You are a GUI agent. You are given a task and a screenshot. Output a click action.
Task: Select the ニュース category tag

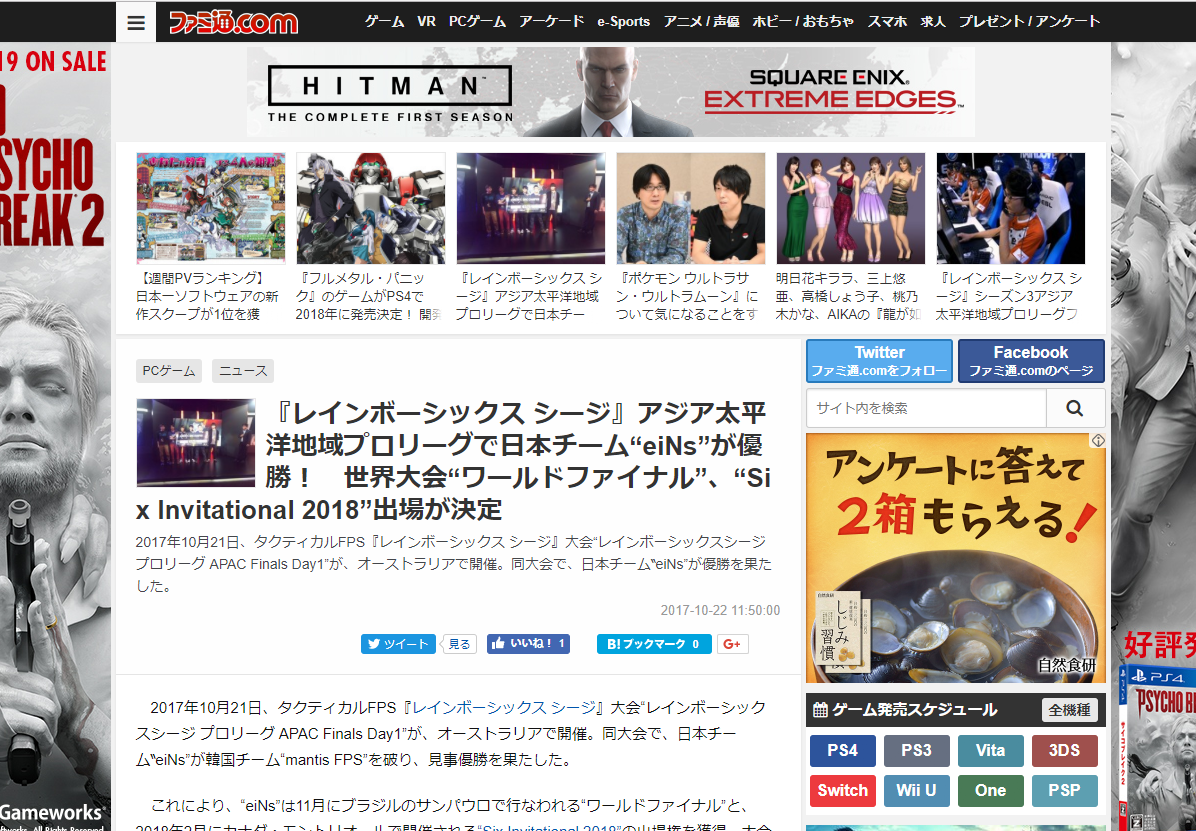pyautogui.click(x=243, y=371)
